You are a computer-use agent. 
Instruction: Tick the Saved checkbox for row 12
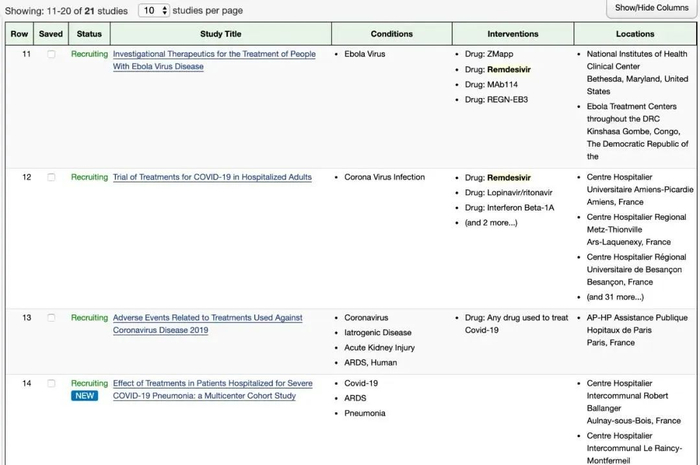tap(51, 178)
